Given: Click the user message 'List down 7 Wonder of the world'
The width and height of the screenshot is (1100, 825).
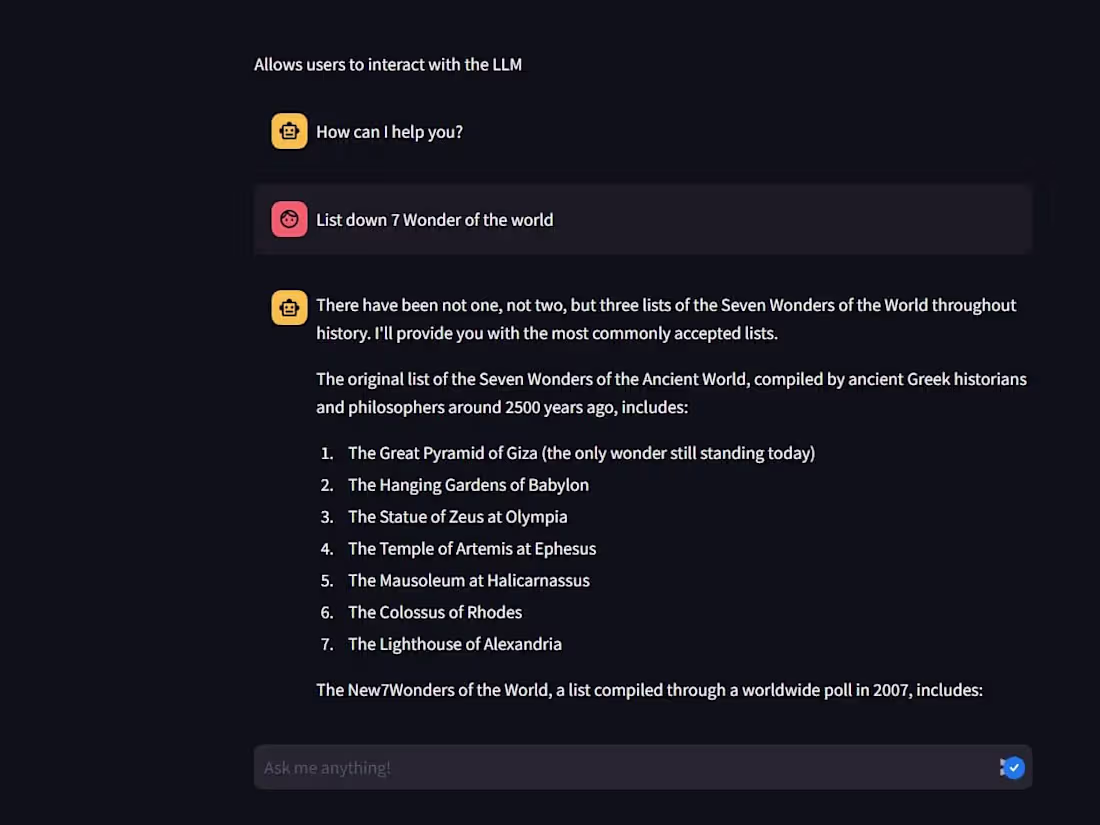Looking at the screenshot, I should [x=434, y=220].
